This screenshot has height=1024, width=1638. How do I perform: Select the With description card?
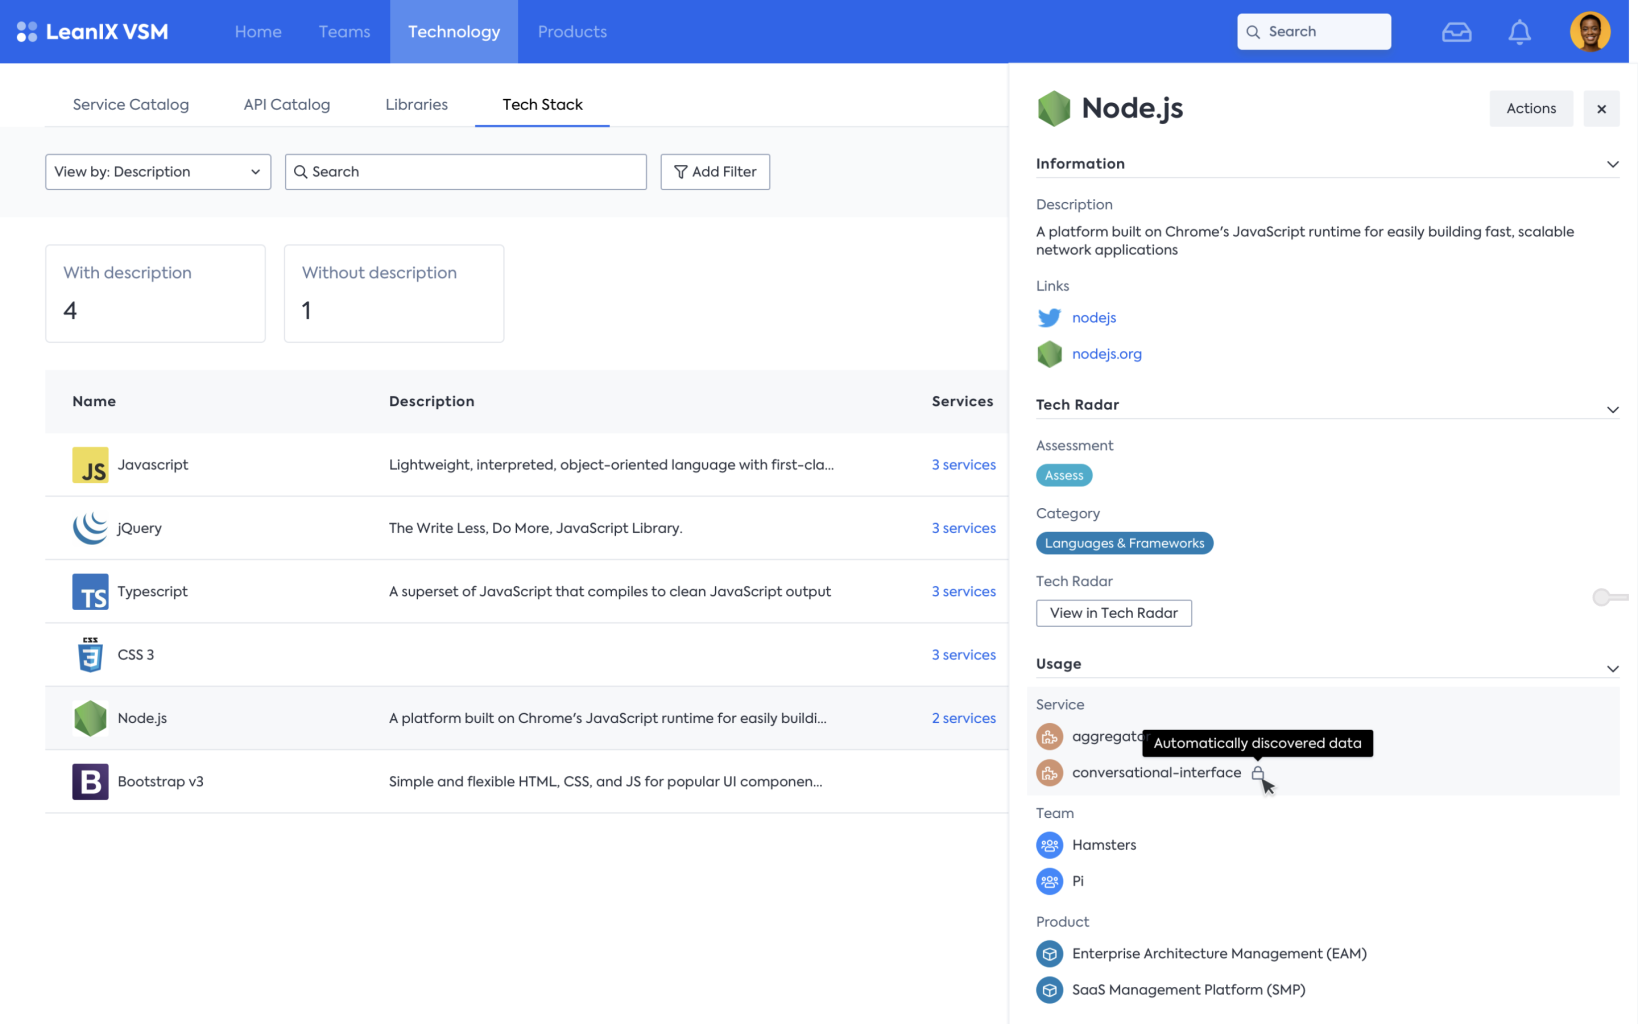click(x=155, y=294)
